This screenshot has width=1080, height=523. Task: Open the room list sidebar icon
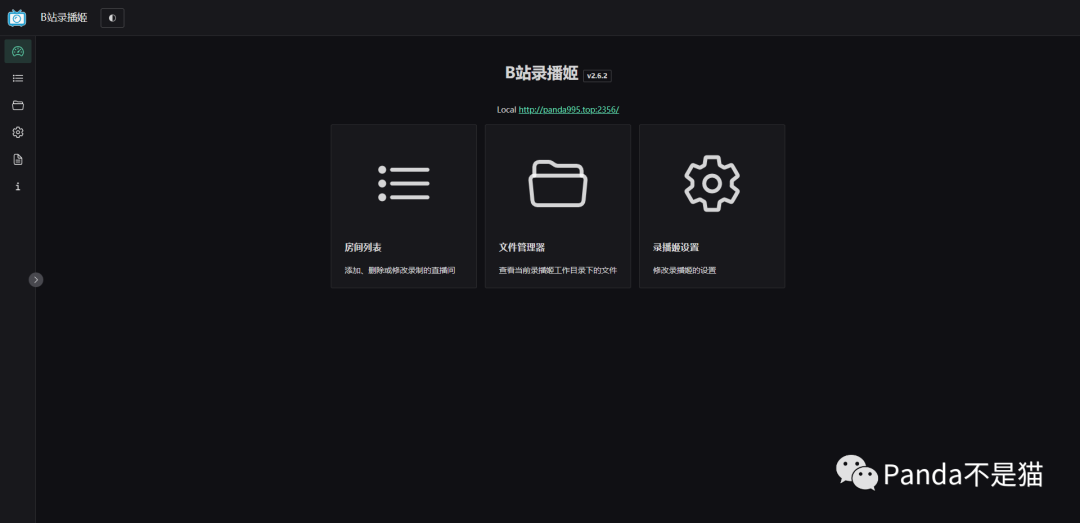coord(18,79)
